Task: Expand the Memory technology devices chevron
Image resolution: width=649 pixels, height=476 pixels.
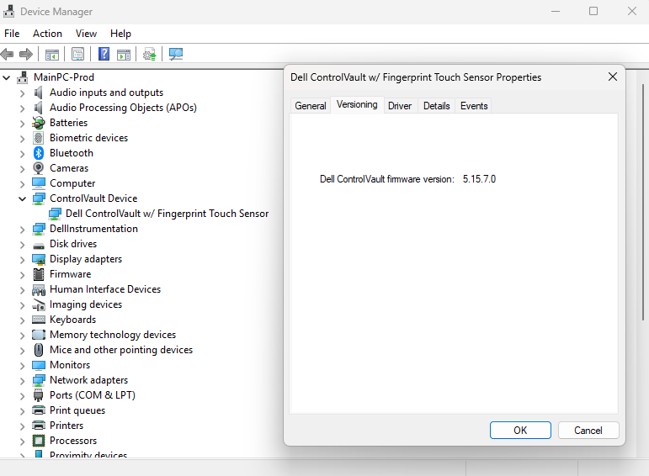Action: coord(22,335)
